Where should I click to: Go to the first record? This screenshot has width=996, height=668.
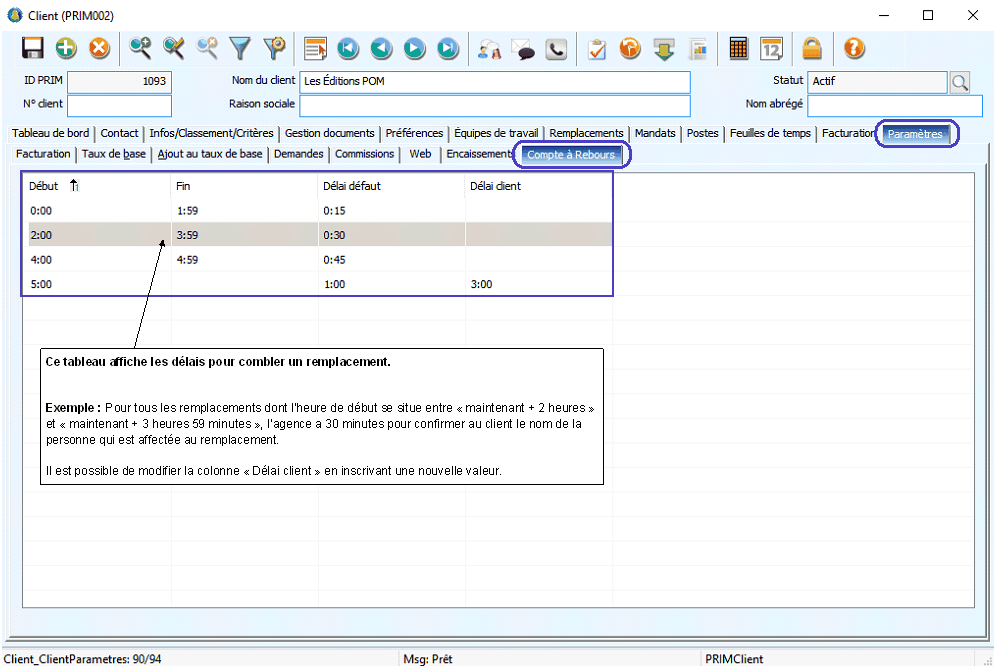[348, 48]
